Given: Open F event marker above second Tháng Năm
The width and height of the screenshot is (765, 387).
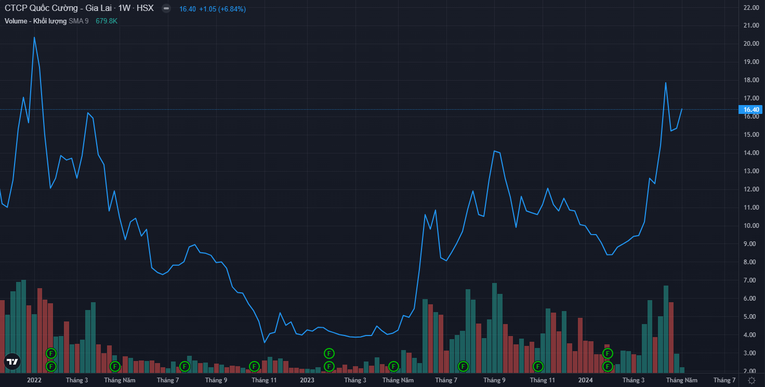Looking at the screenshot, I should pos(394,366).
